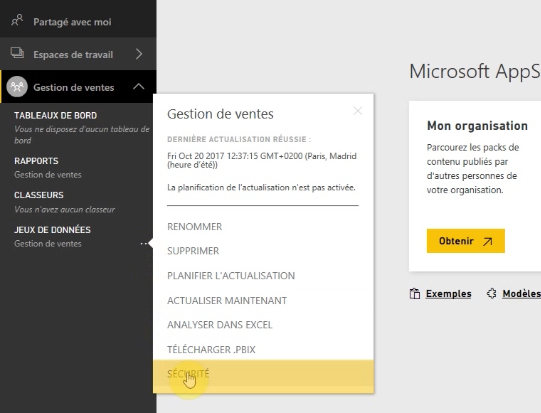Choose SUPPRIMER from the dataset menu

click(193, 251)
